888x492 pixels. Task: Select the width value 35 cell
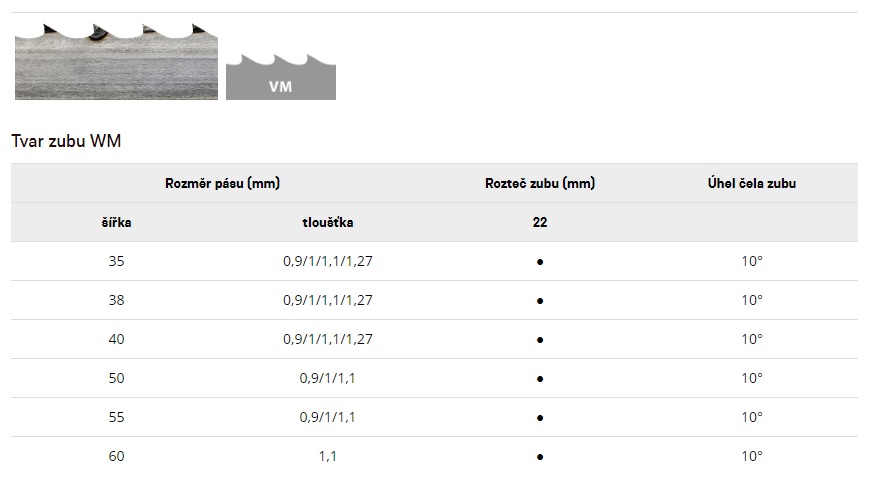coord(116,262)
